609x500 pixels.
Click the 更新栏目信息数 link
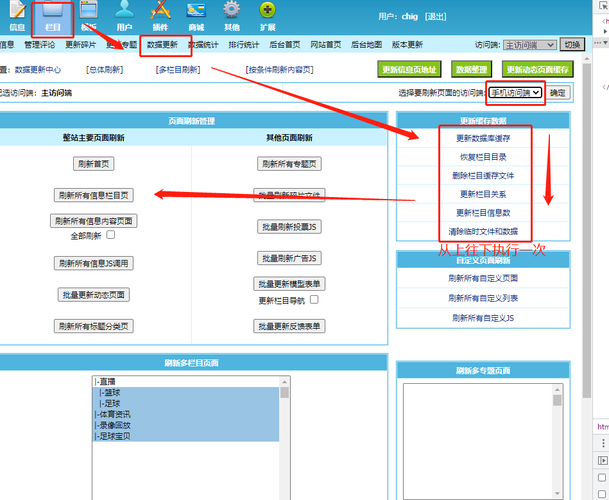click(483, 213)
